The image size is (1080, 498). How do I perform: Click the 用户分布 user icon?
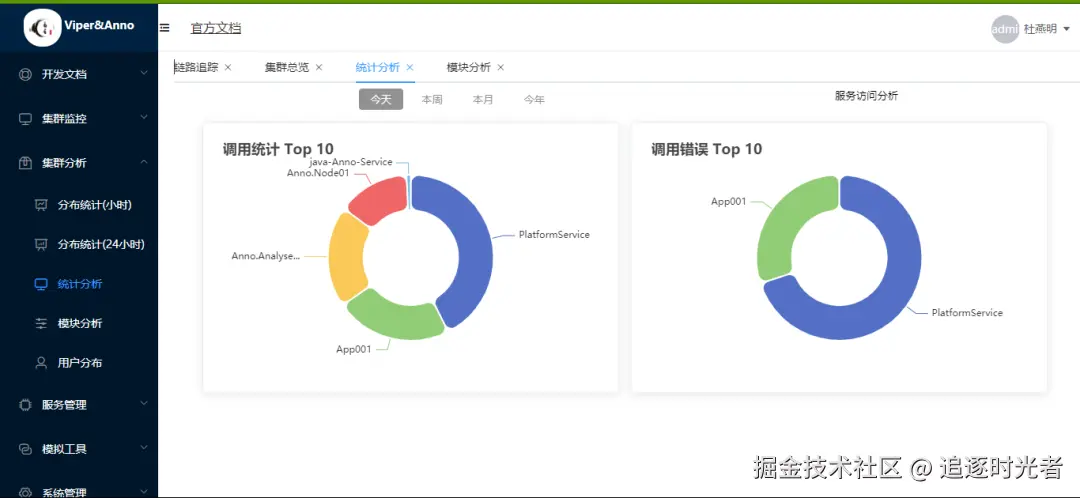(41, 363)
